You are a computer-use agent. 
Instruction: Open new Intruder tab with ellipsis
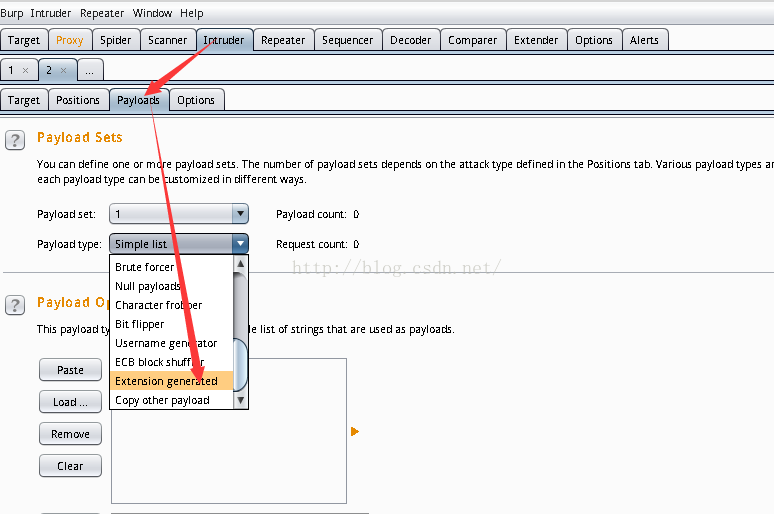[90, 70]
